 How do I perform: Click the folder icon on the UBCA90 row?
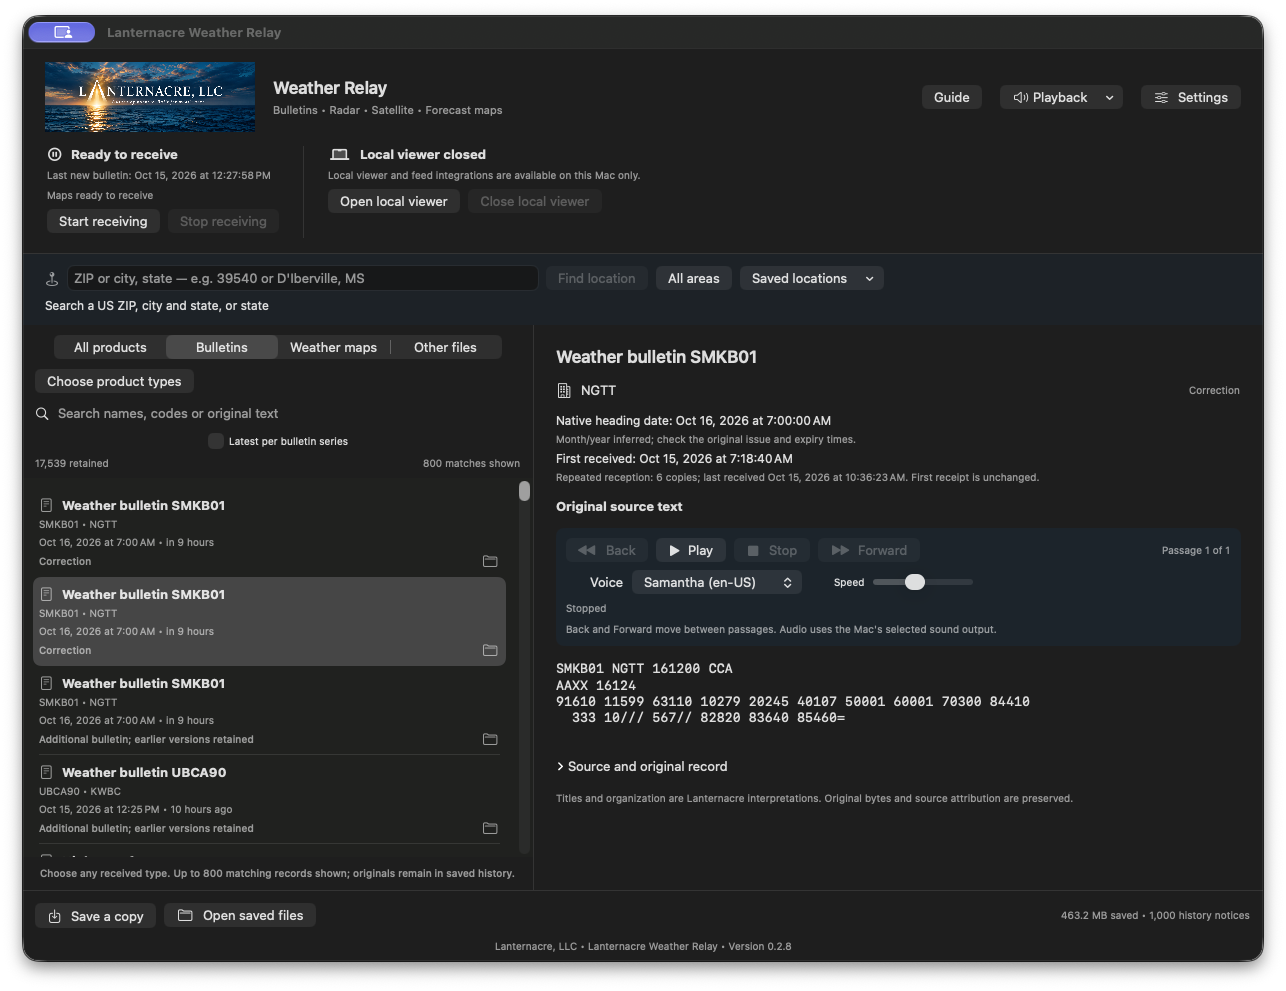[490, 828]
